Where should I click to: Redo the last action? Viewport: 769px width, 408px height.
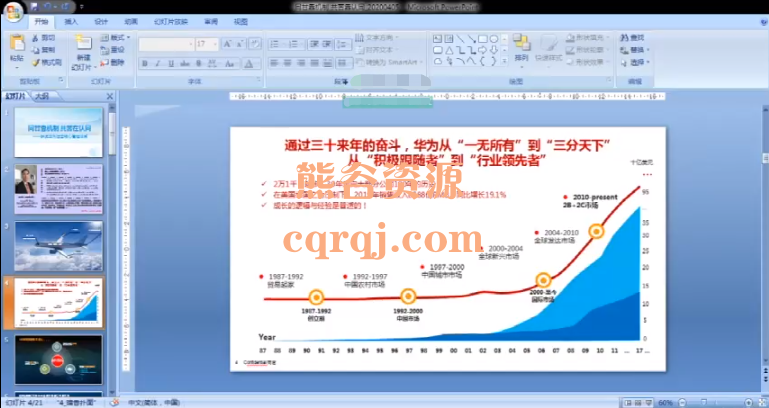pyautogui.click(x=64, y=7)
